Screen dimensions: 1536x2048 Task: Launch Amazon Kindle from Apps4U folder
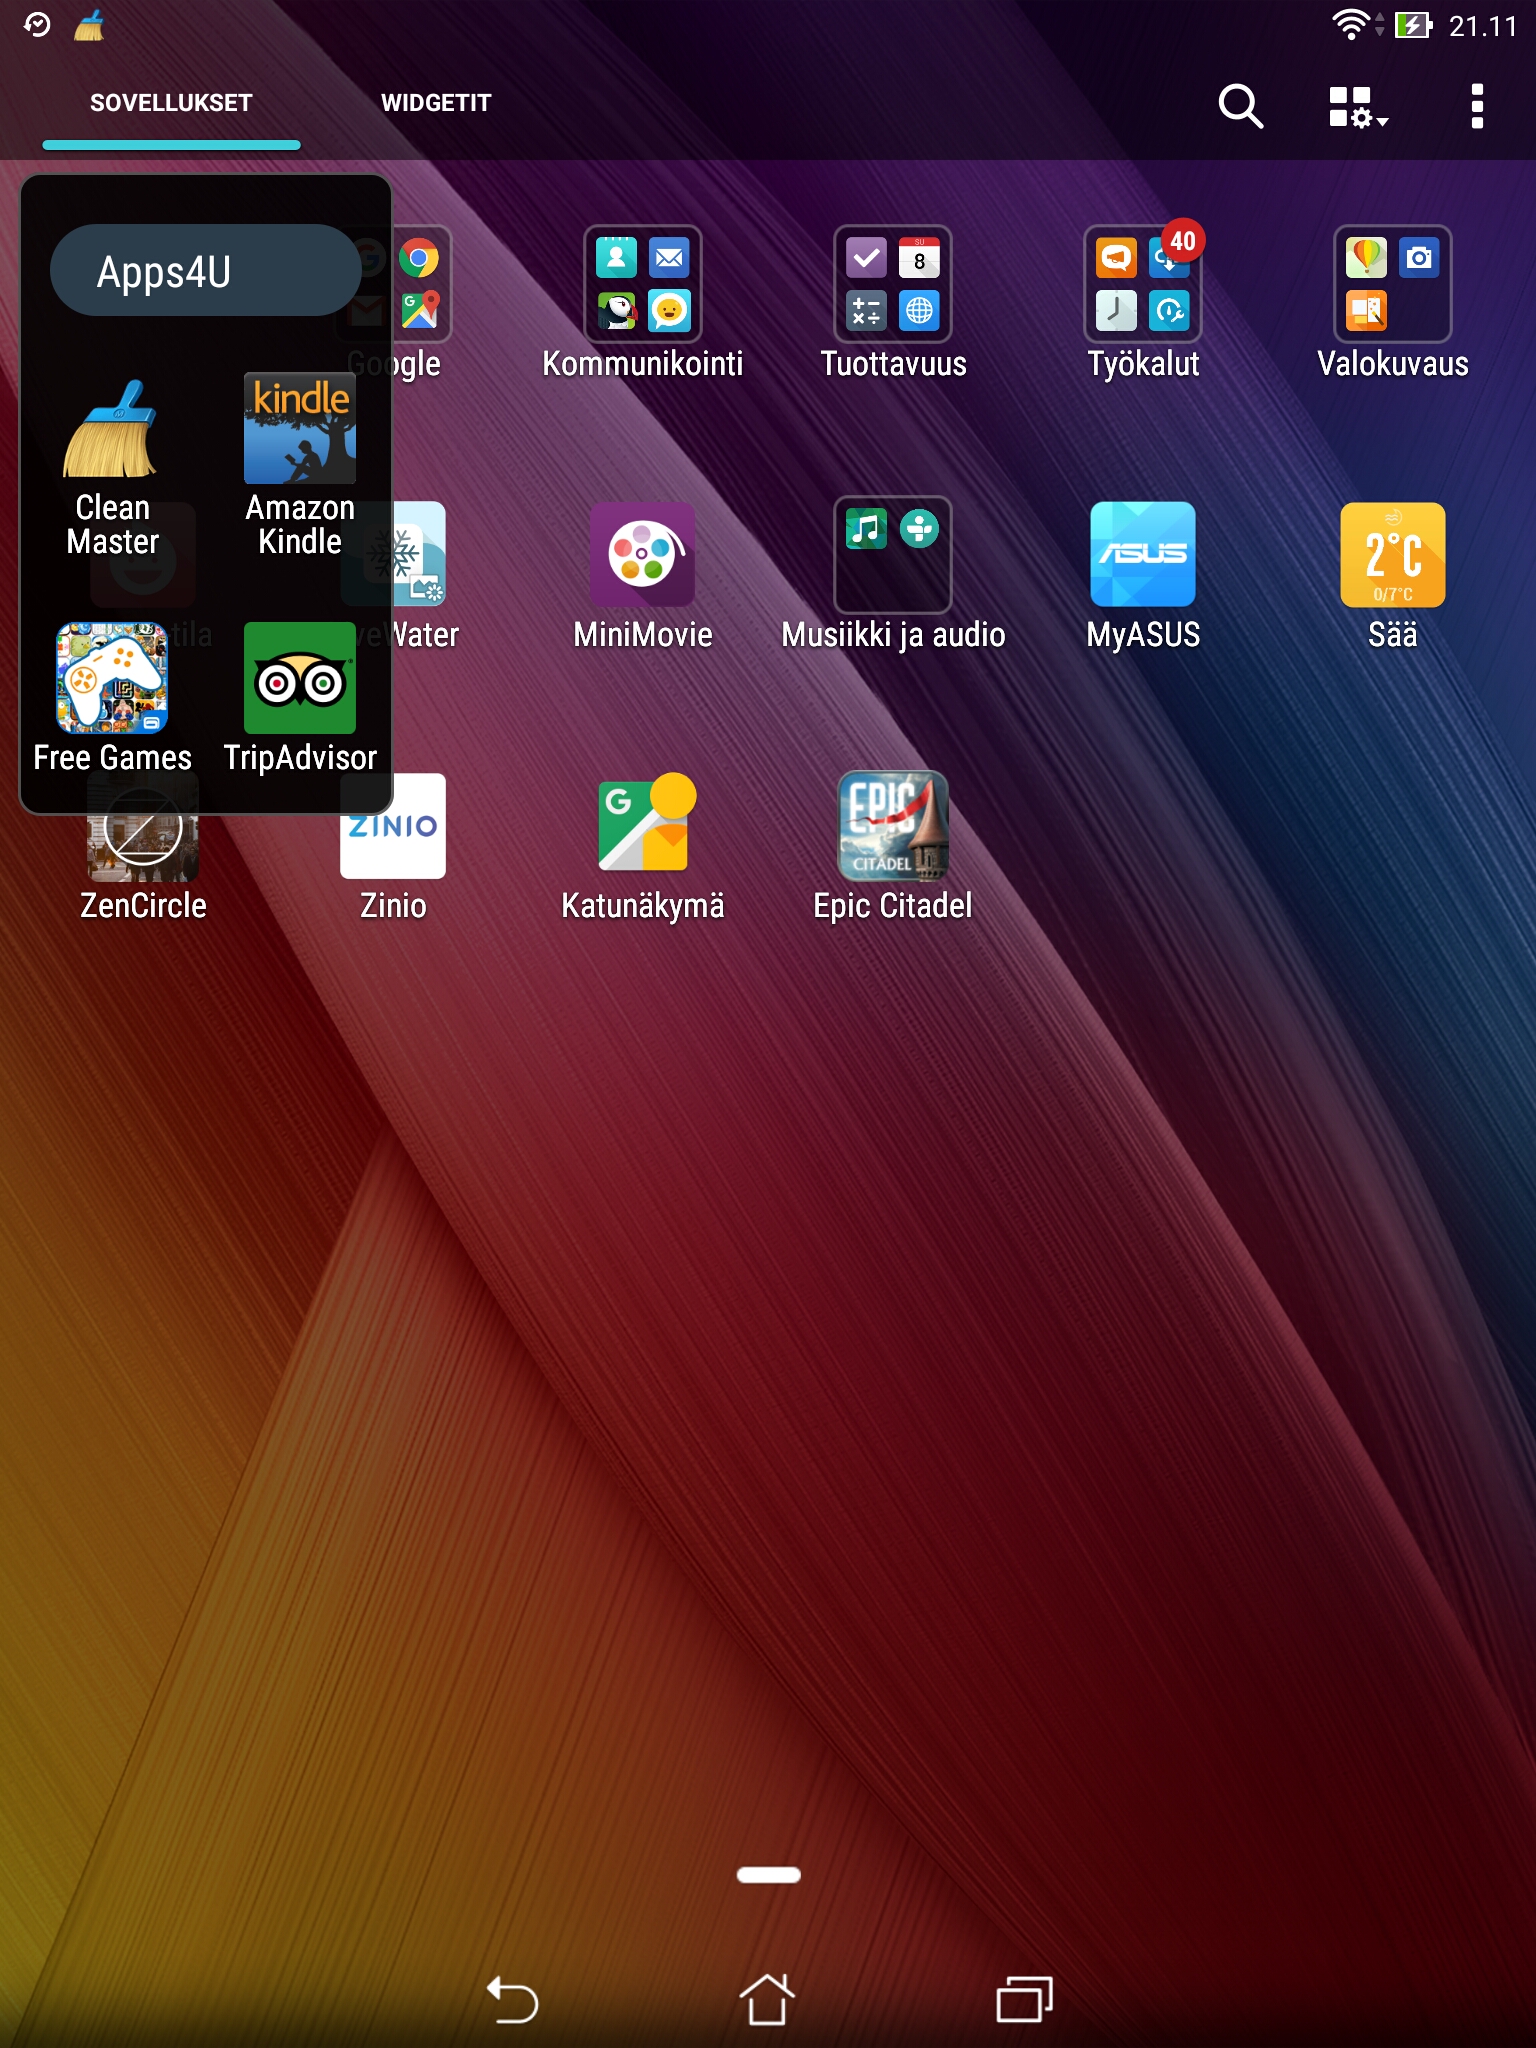tap(300, 467)
